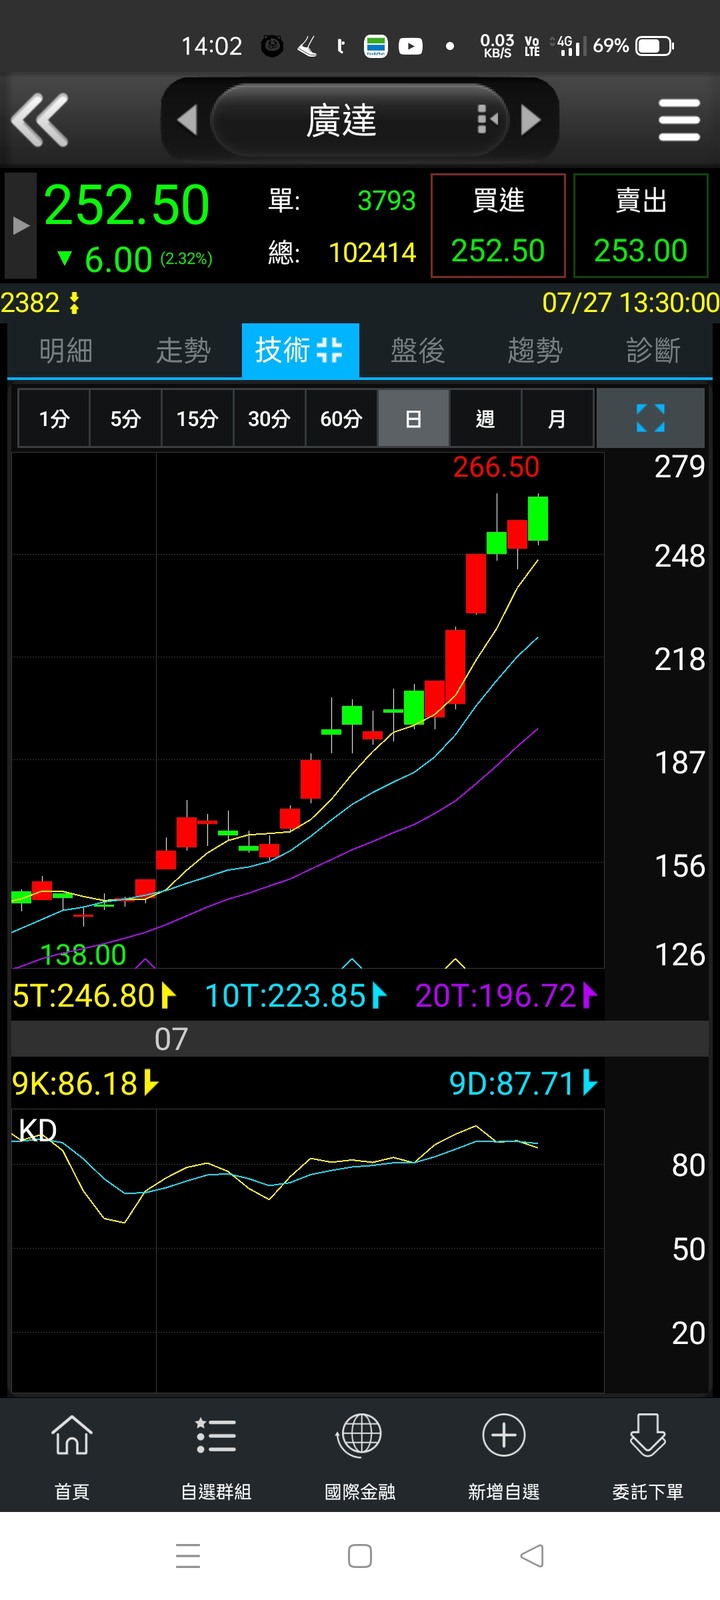Expand chart to fullscreen

(651, 418)
